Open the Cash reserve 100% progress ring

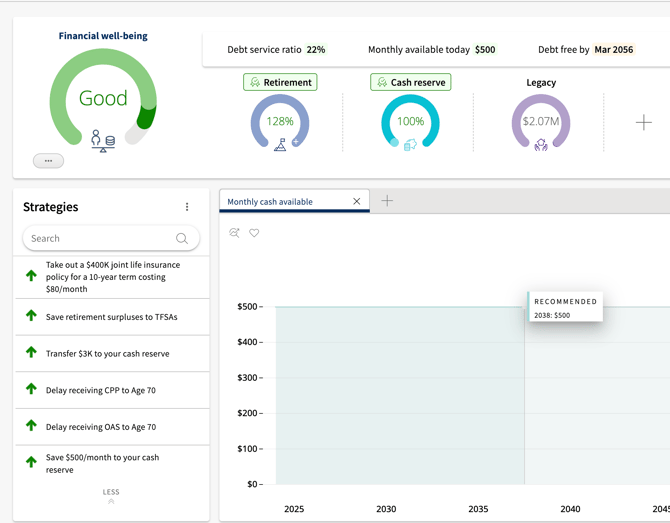click(410, 121)
